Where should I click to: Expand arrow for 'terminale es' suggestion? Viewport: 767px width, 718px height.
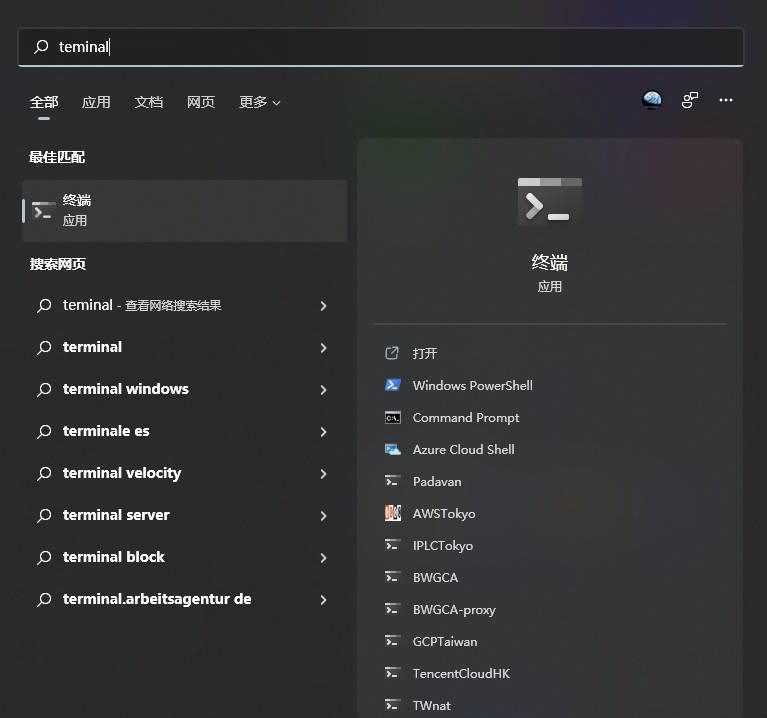(323, 432)
